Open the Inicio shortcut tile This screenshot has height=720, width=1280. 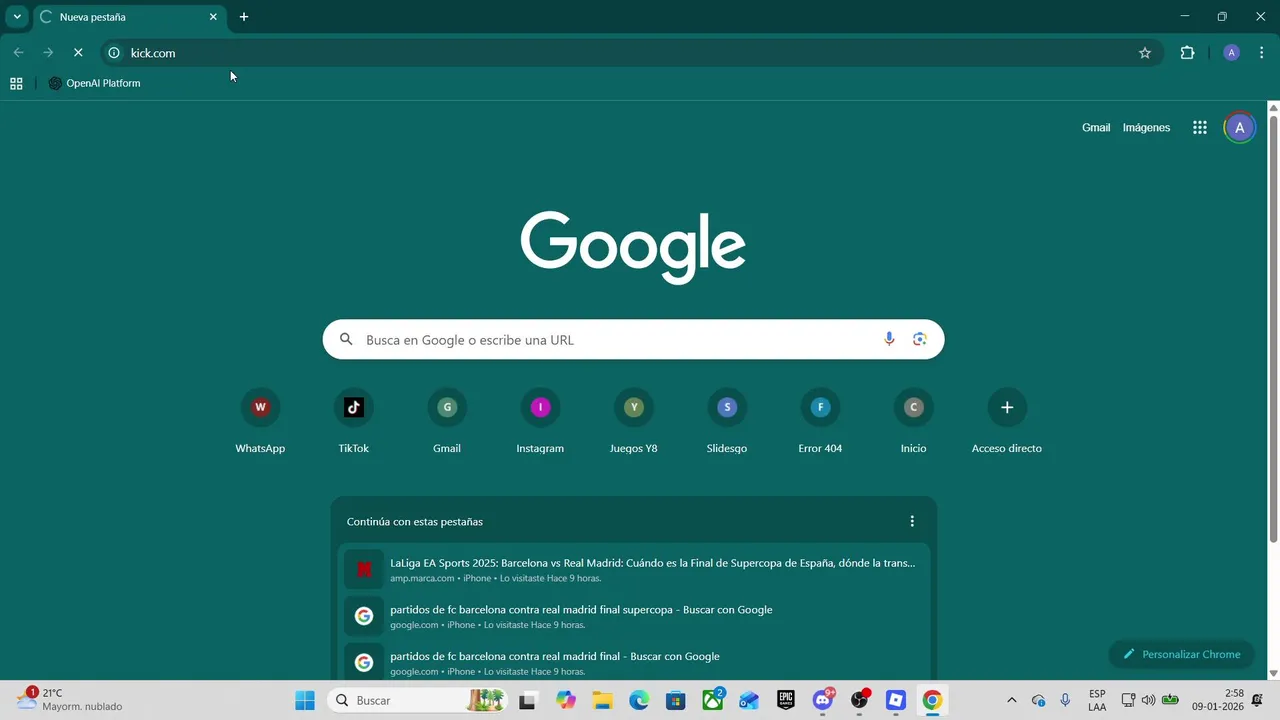tap(913, 421)
